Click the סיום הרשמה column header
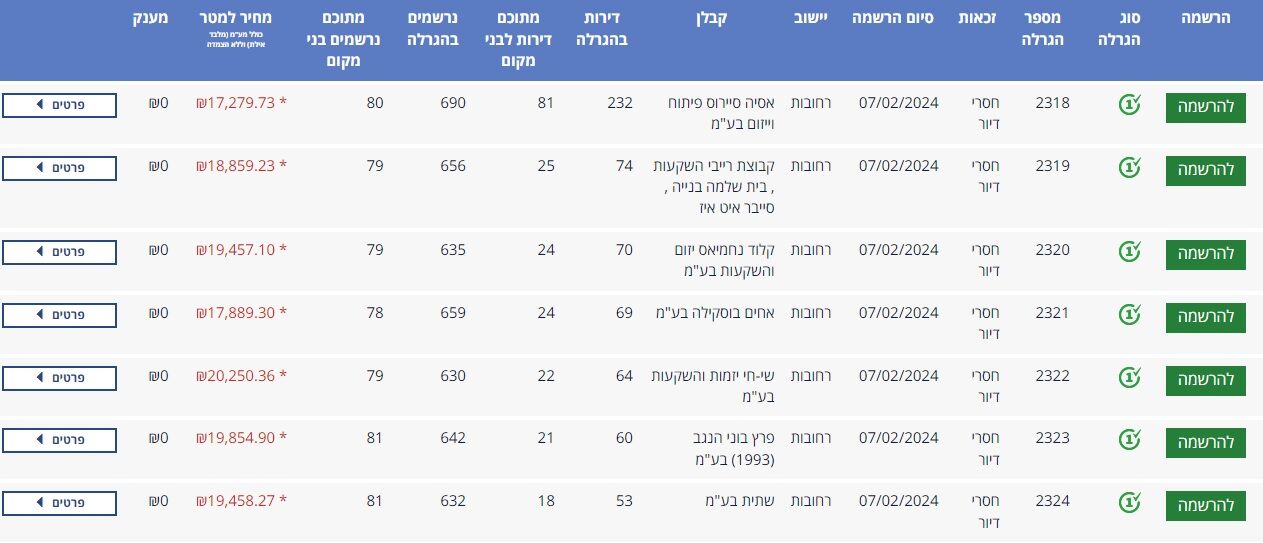 pos(893,19)
